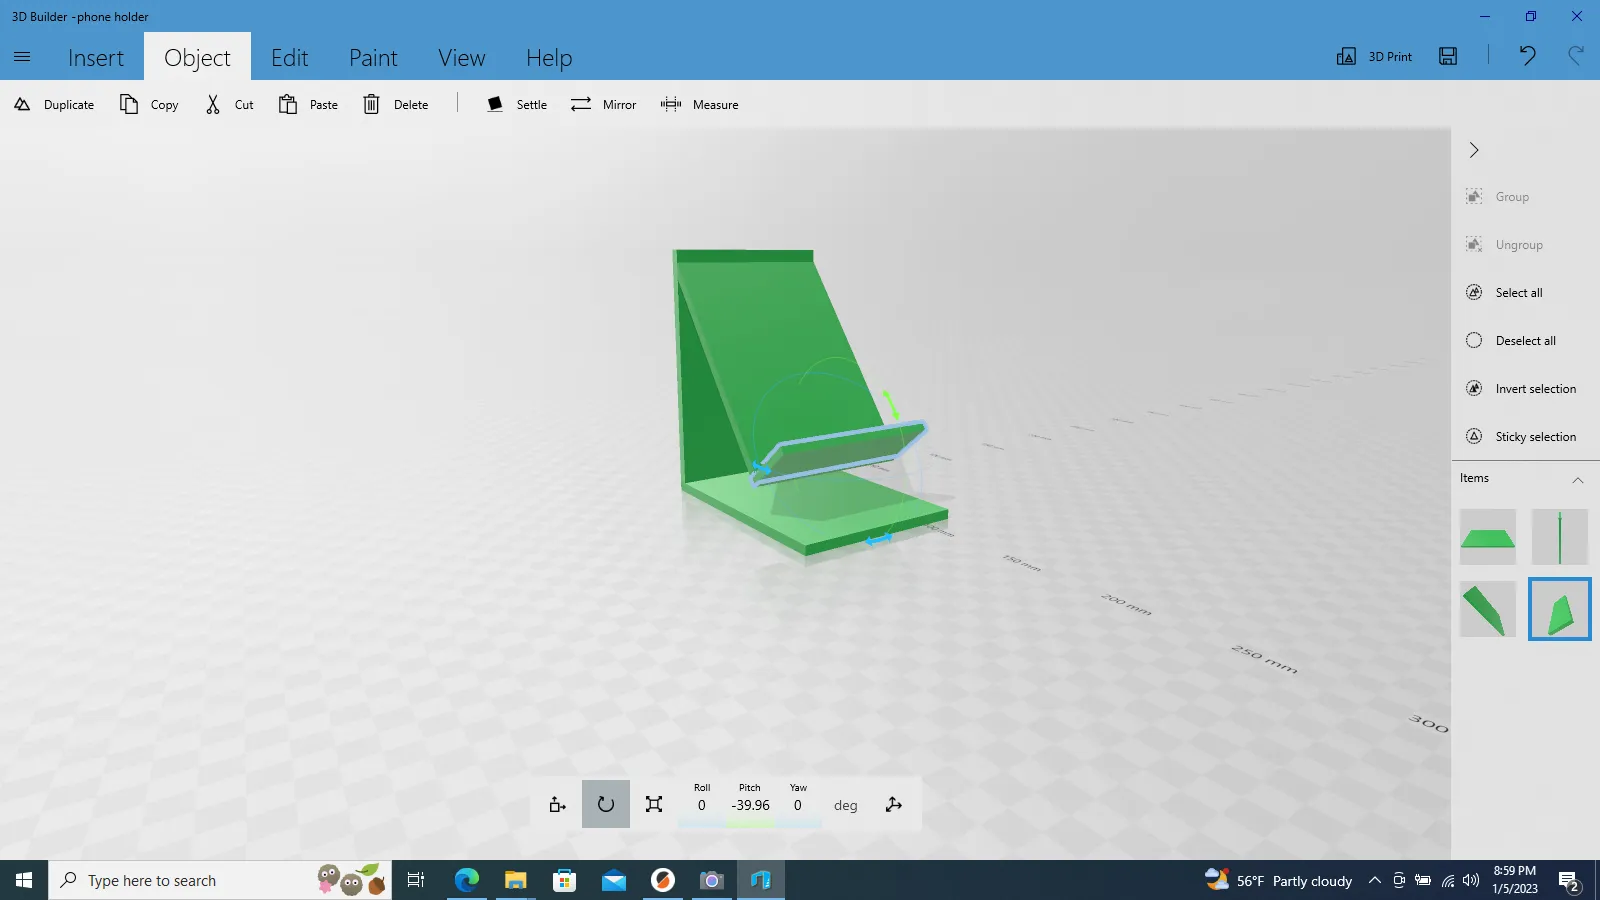The width and height of the screenshot is (1600, 900).
Task: Select the thin vertical item thumbnail
Action: pos(1560,537)
